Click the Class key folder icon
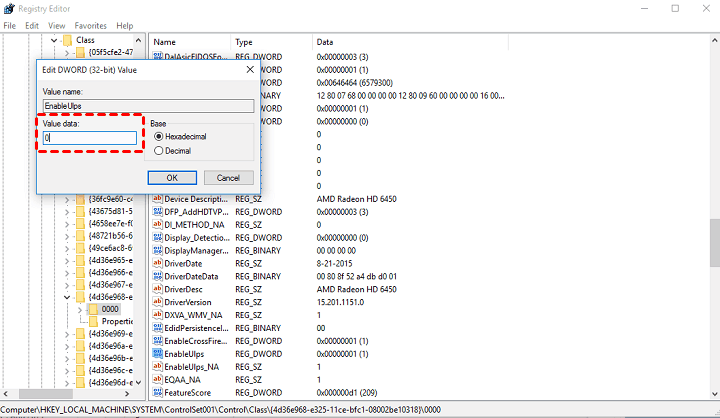The height and width of the screenshot is (418, 720). [x=68, y=40]
